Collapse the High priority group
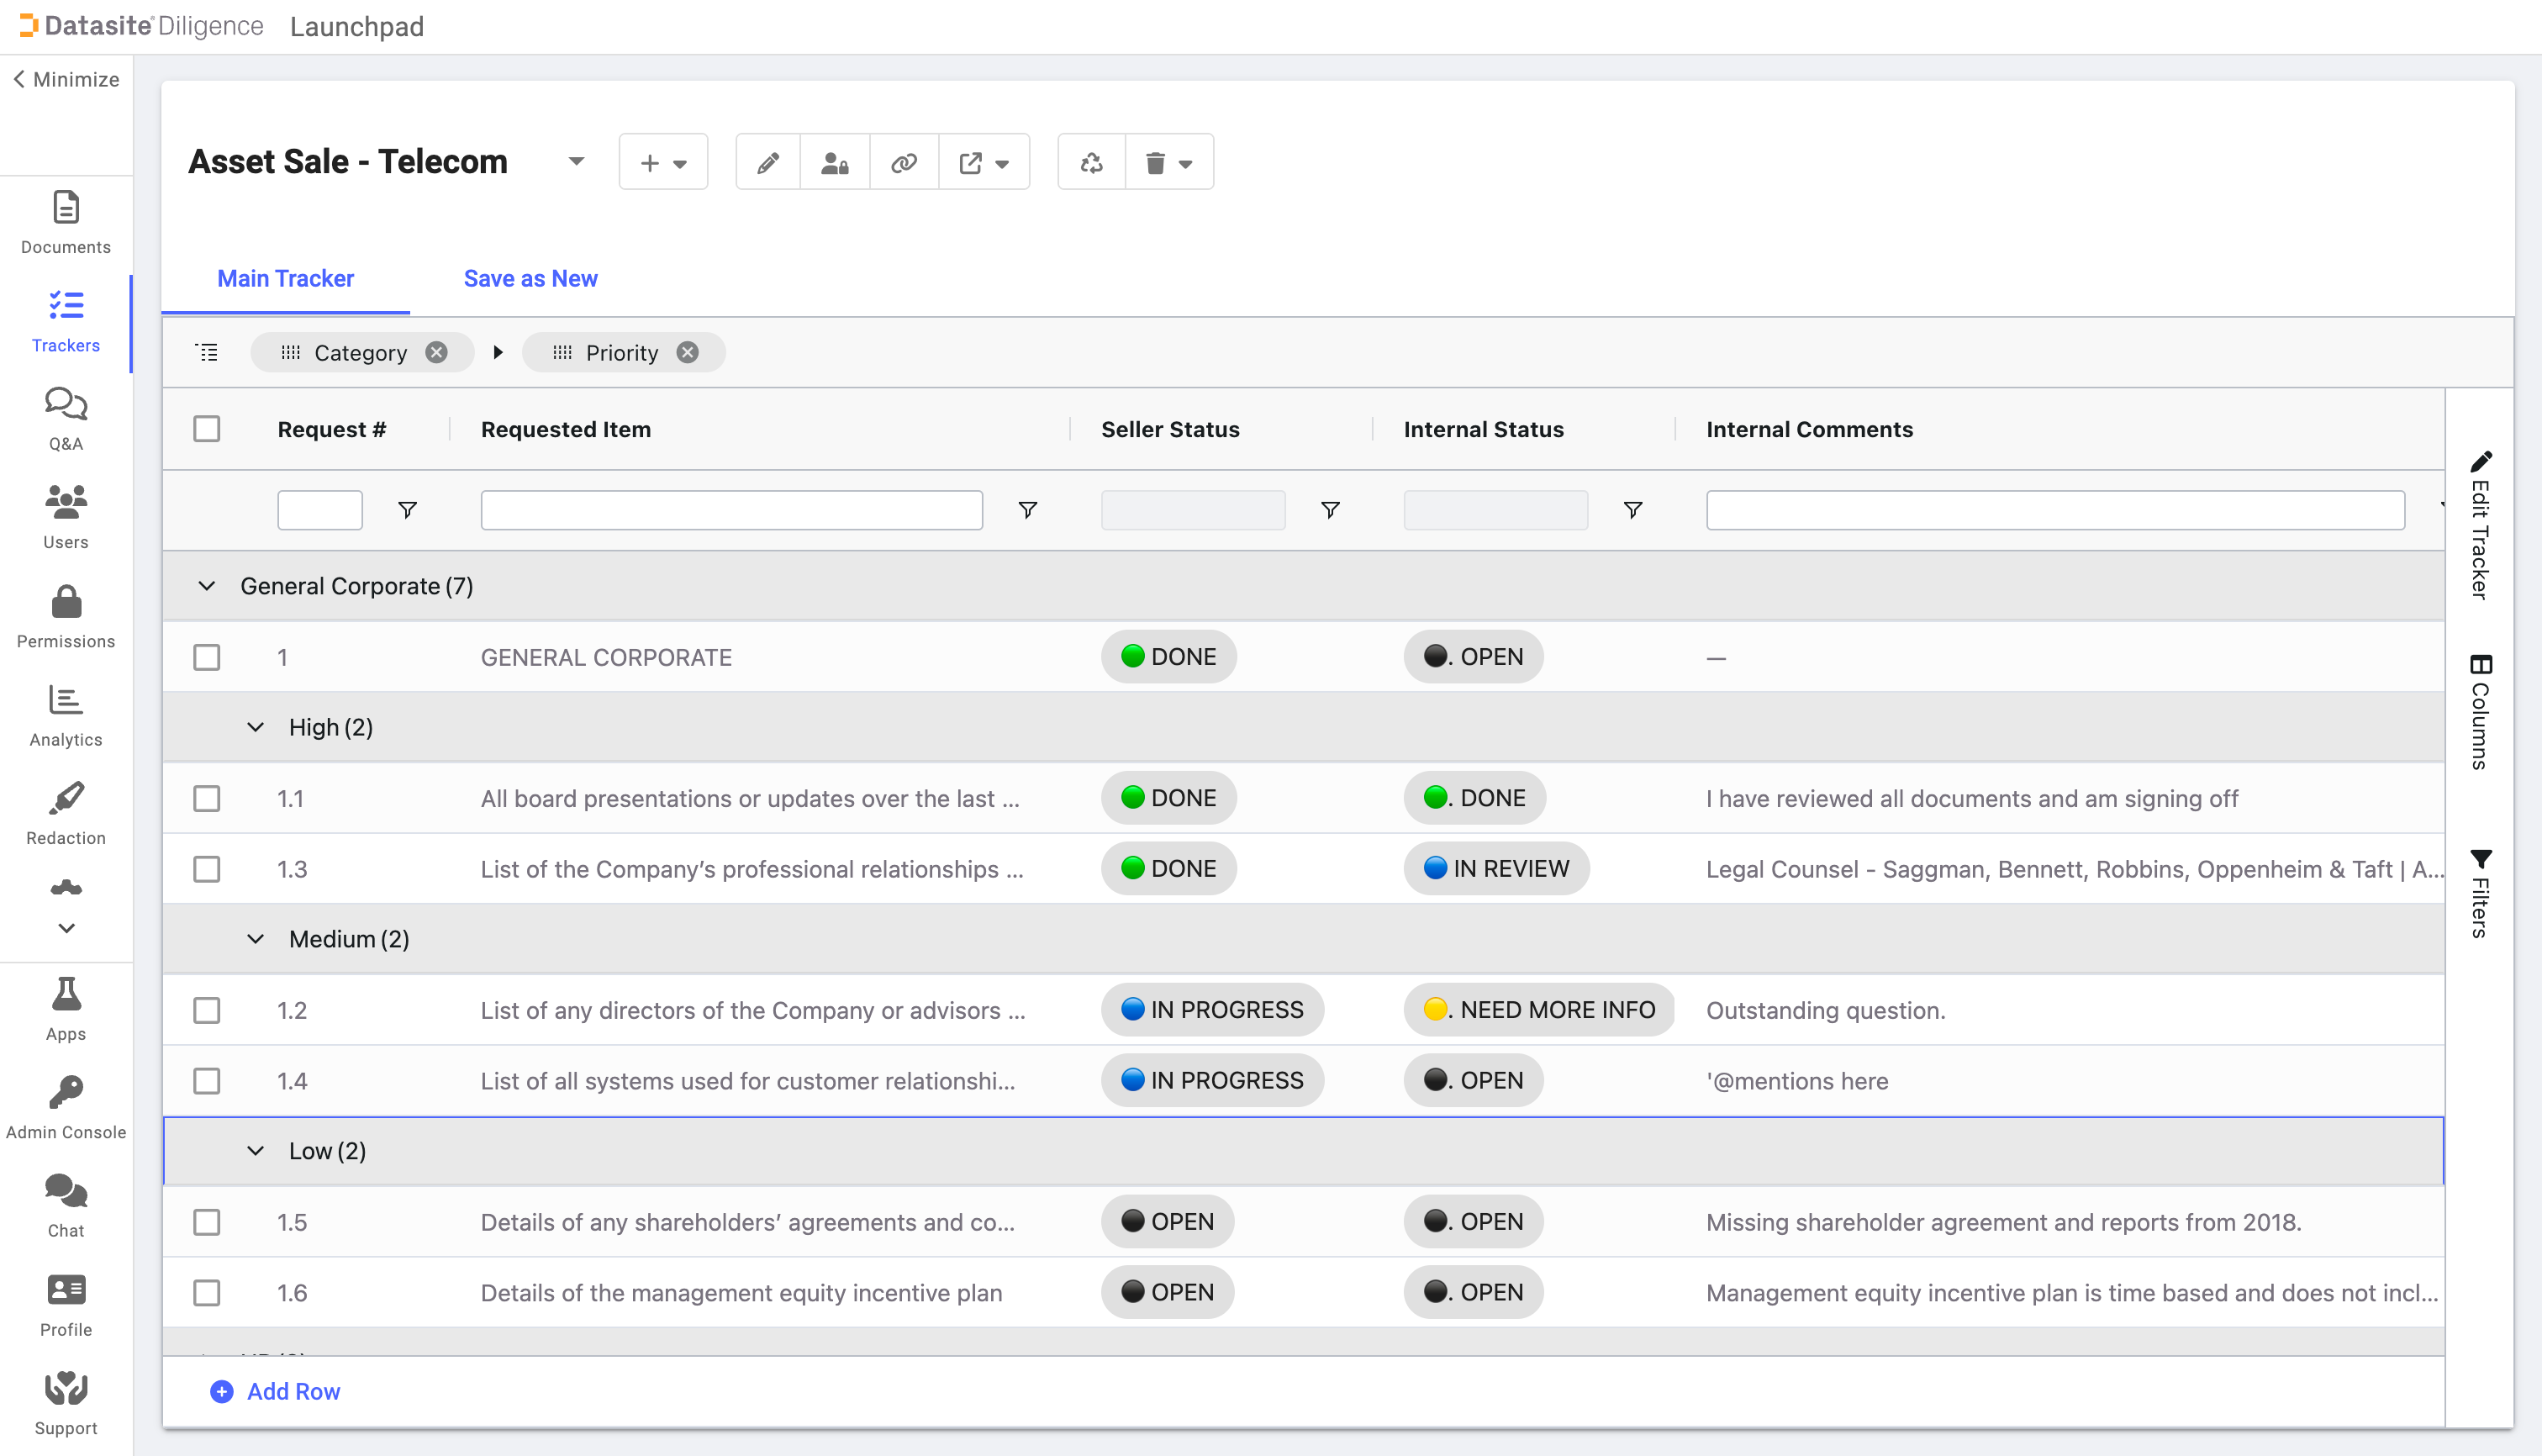Screen dimensions: 2542x1456 tap(256, 727)
